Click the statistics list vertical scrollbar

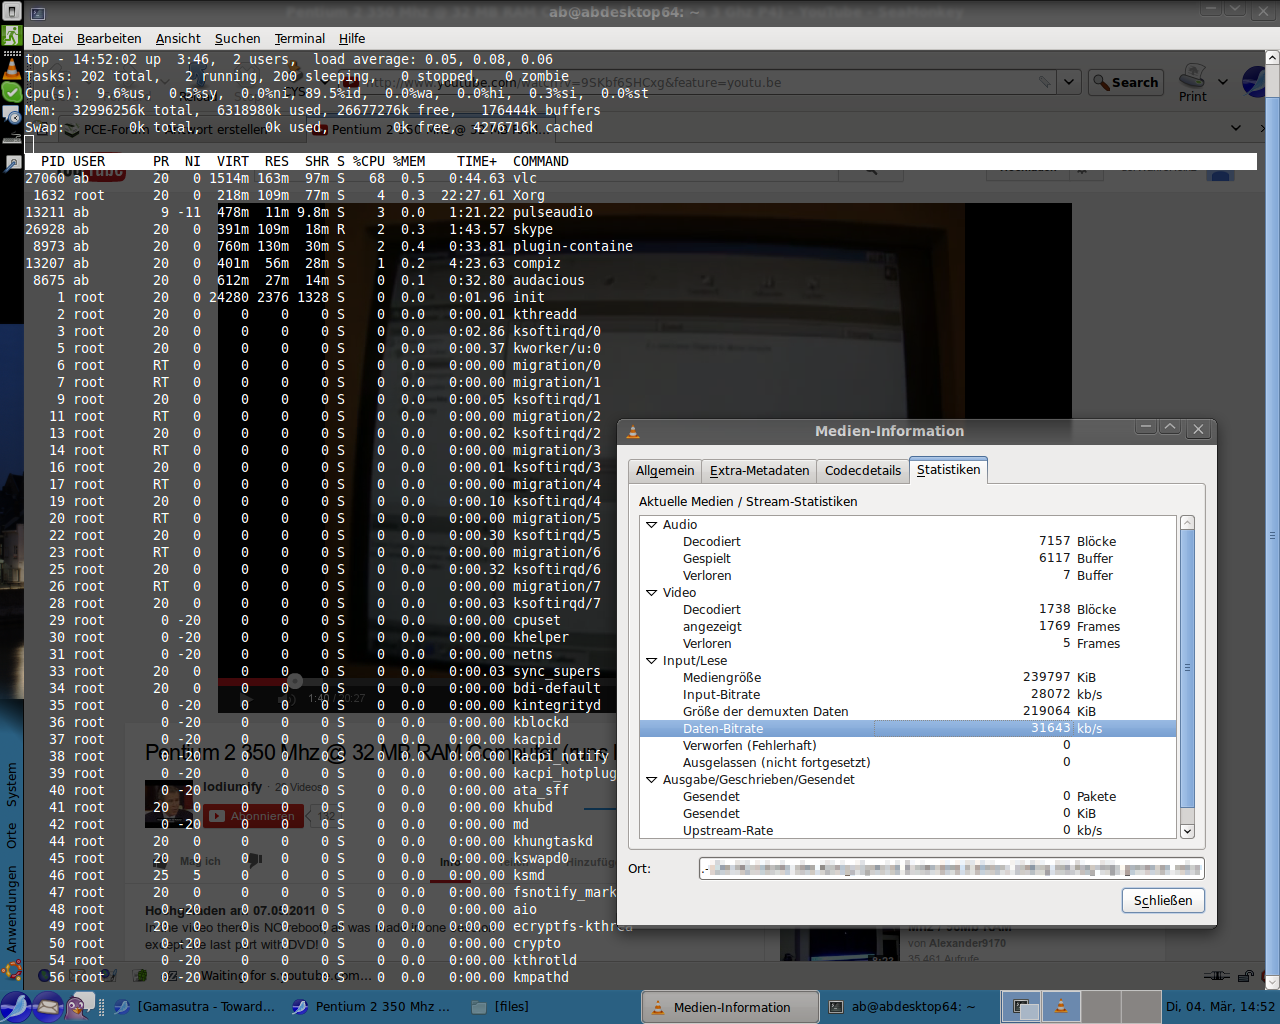point(1187,668)
